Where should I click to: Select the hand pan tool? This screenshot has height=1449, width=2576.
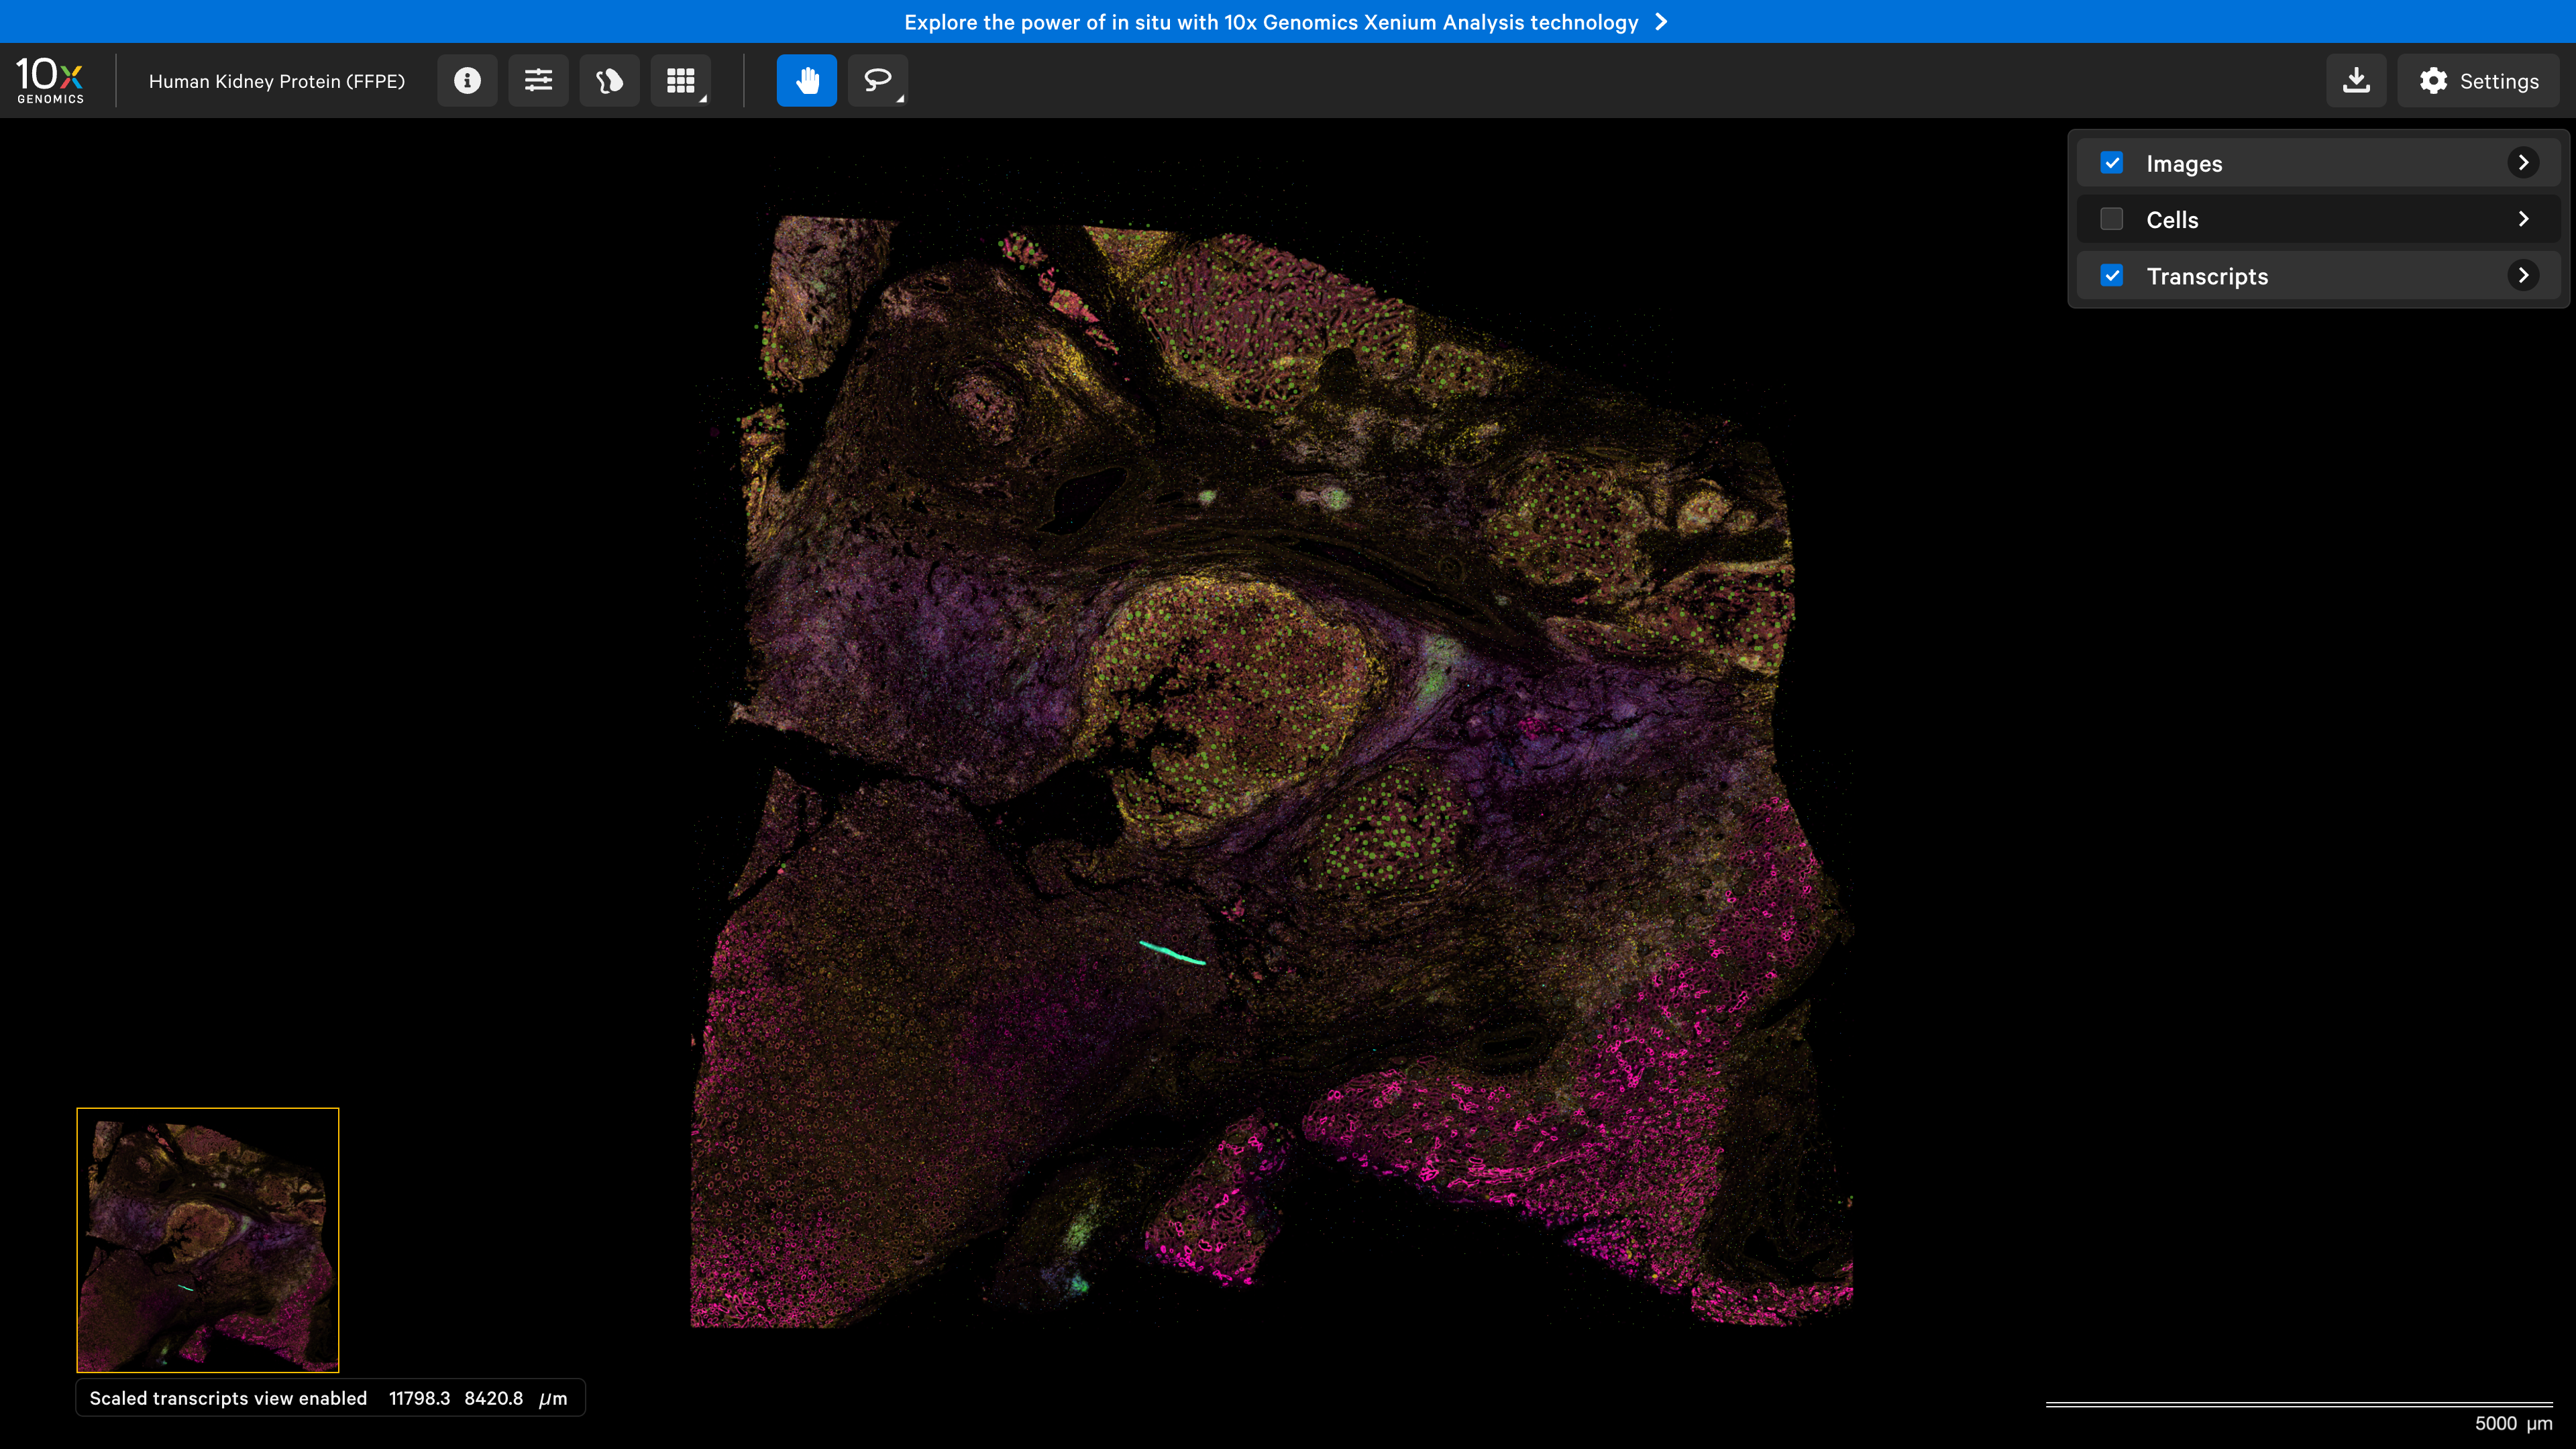pos(807,81)
